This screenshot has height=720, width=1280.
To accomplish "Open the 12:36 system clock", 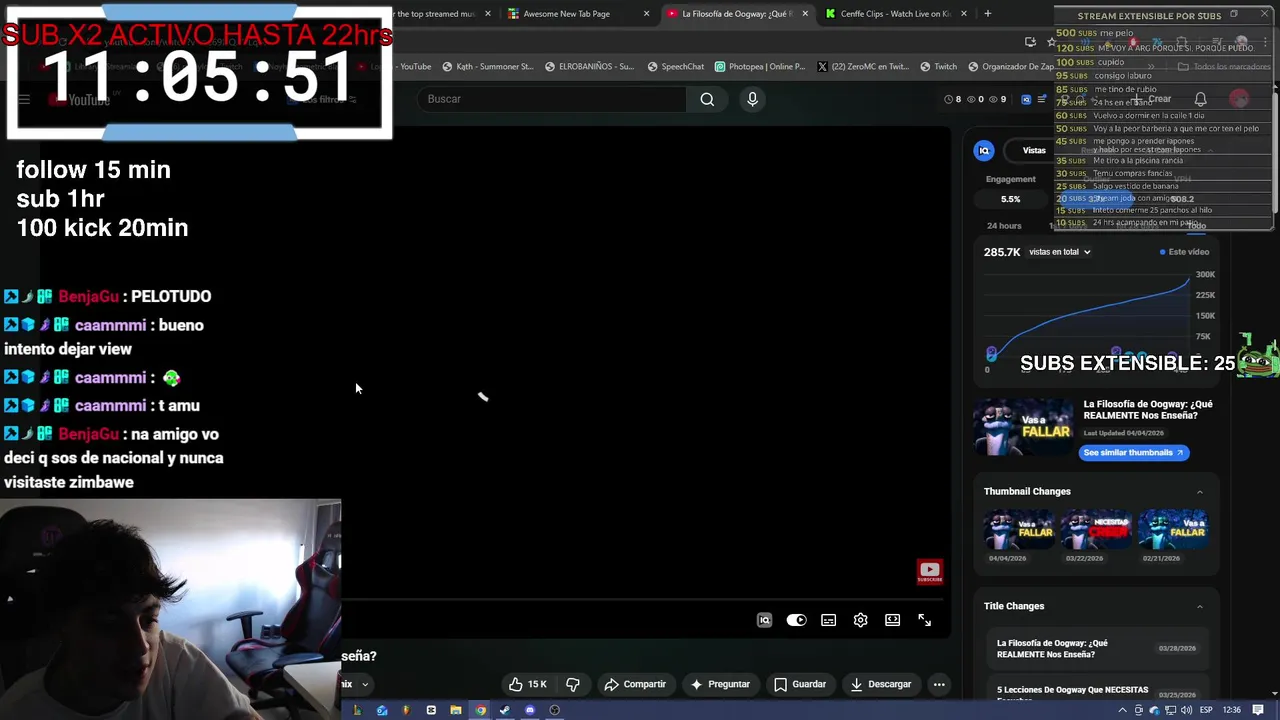I will click(1232, 710).
